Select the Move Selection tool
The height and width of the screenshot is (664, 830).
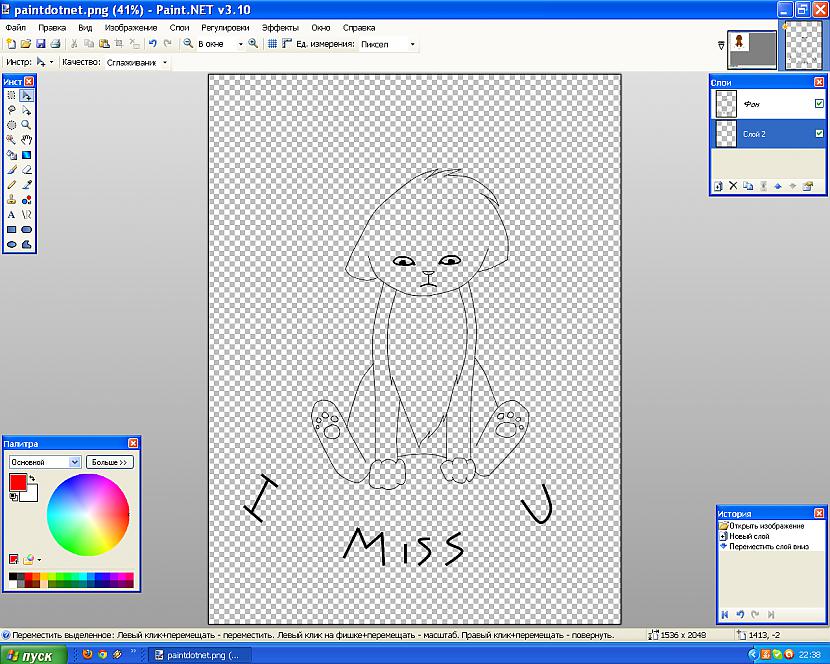pyautogui.click(x=26, y=110)
